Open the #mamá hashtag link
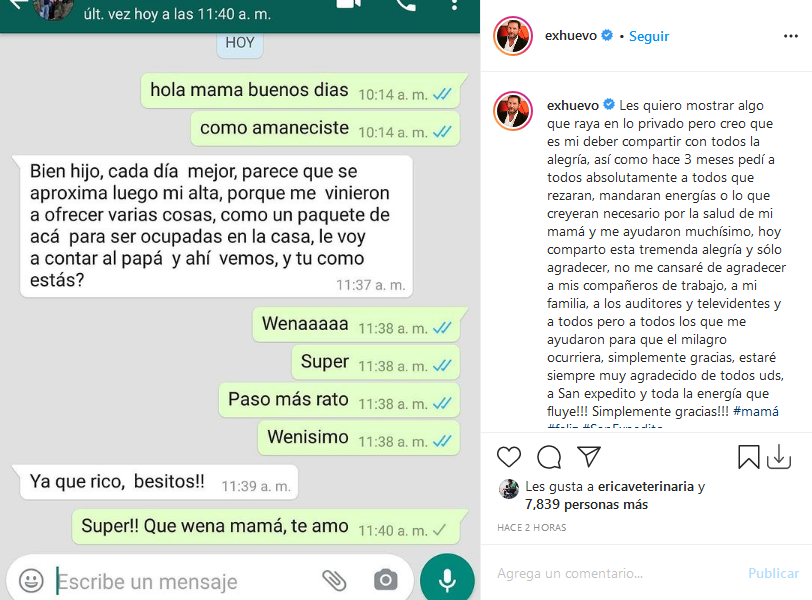 756,412
